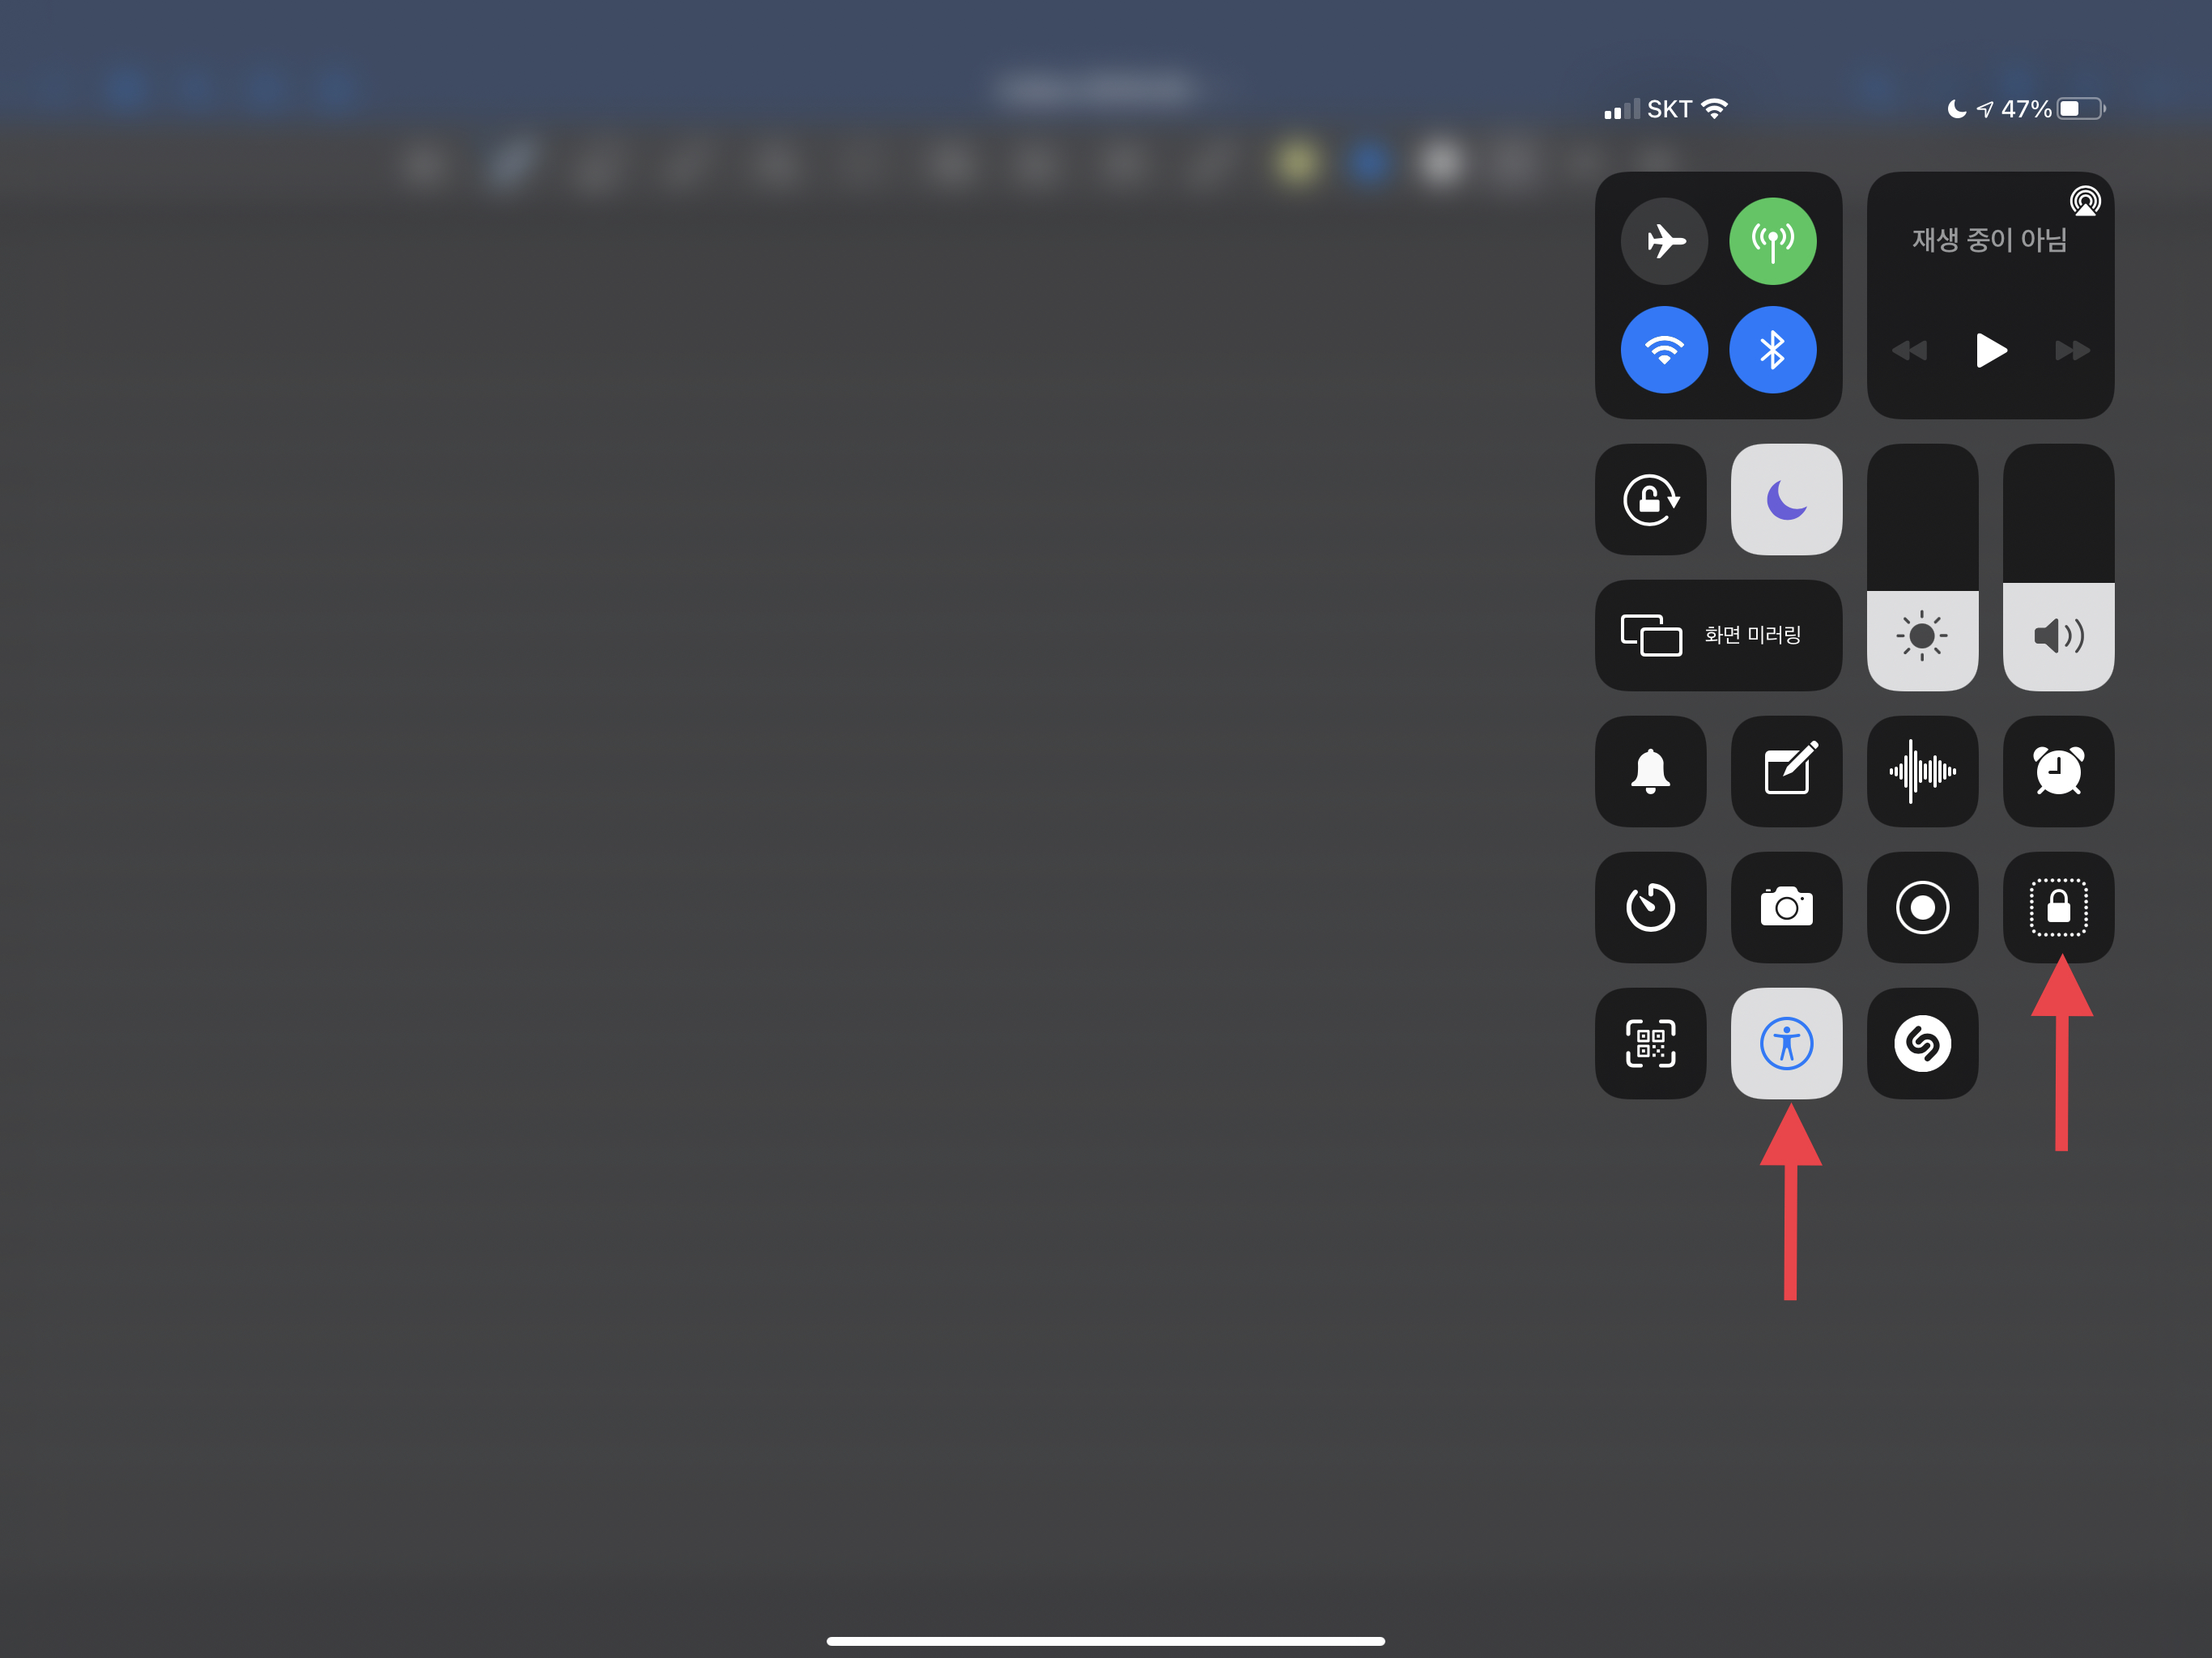This screenshot has height=1658, width=2212.
Task: Tap the brightness slider
Action: tap(1922, 567)
